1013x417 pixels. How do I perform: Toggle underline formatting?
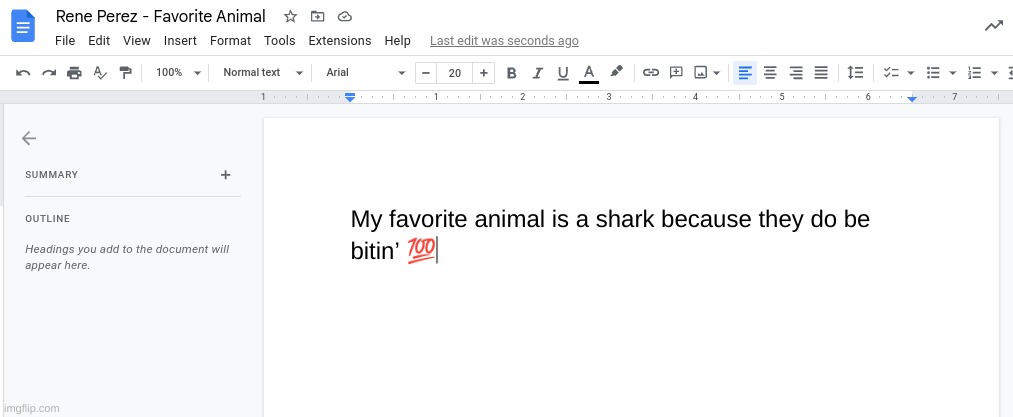(x=563, y=73)
